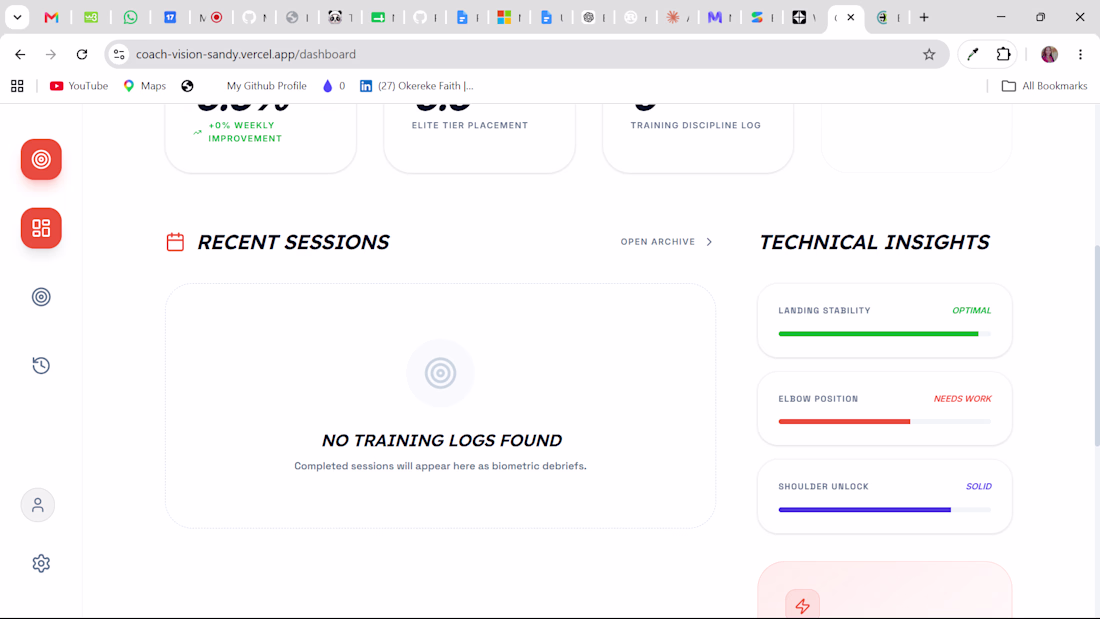Close the current dashboard tab
This screenshot has height=619, width=1100.
[x=850, y=18]
